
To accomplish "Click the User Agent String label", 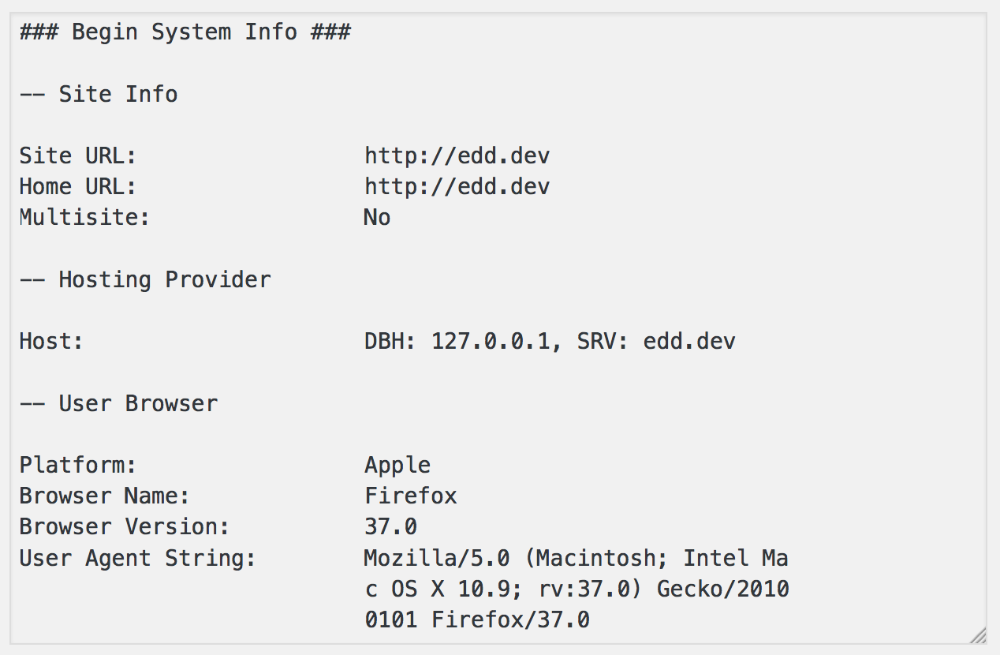I will [137, 558].
